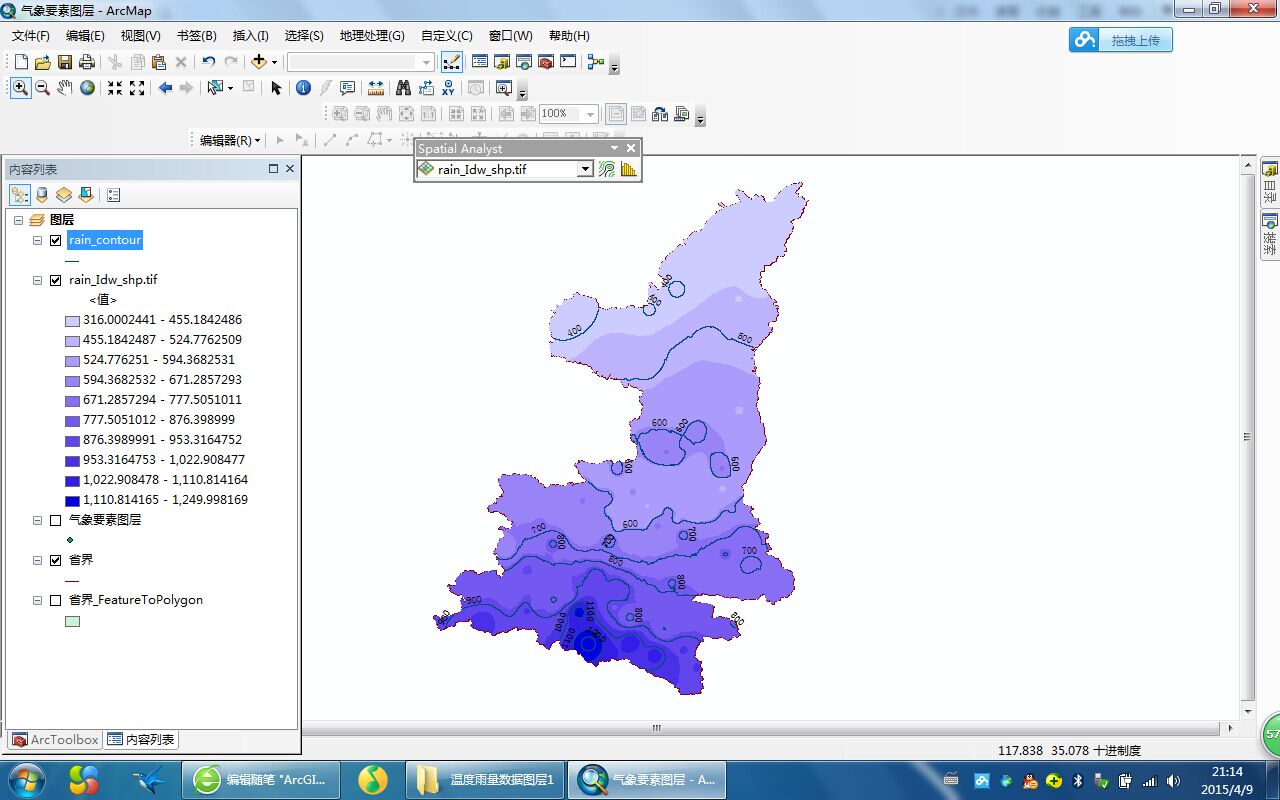Open Find binoculars tool
Viewport: 1280px width, 800px height.
tap(404, 88)
